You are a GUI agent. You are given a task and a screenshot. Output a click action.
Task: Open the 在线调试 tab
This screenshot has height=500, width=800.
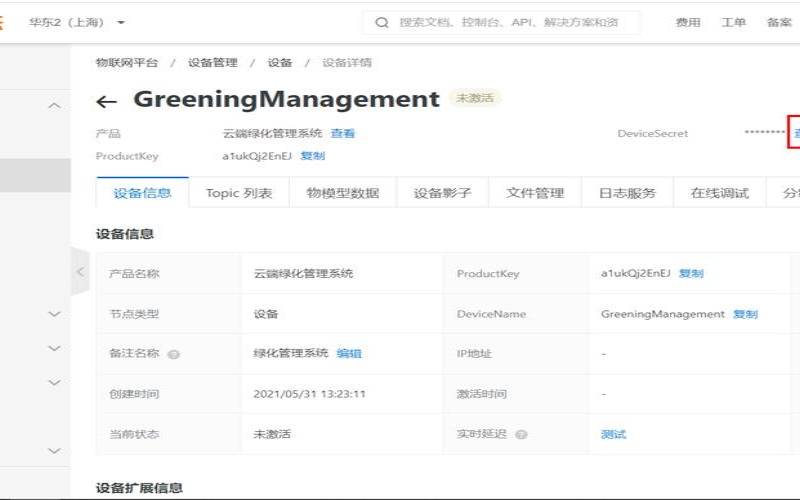click(x=719, y=193)
